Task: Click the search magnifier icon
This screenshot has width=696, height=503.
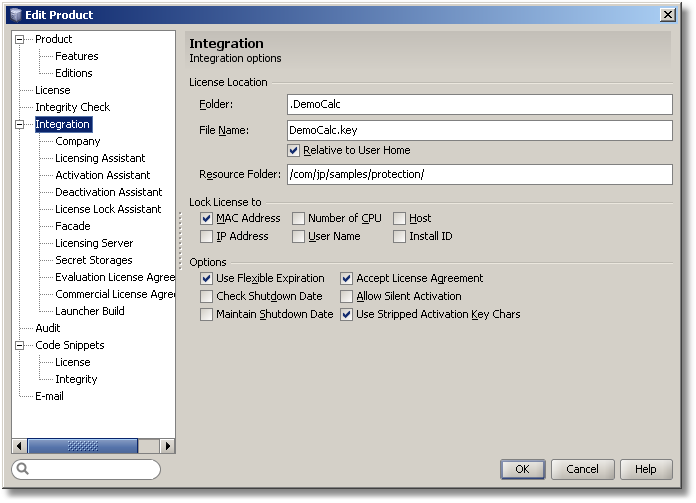Action: [x=23, y=469]
